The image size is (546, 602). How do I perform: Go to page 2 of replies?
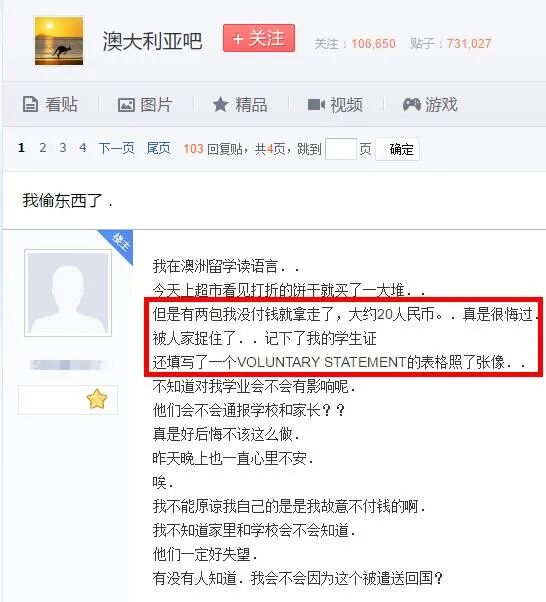tap(43, 148)
